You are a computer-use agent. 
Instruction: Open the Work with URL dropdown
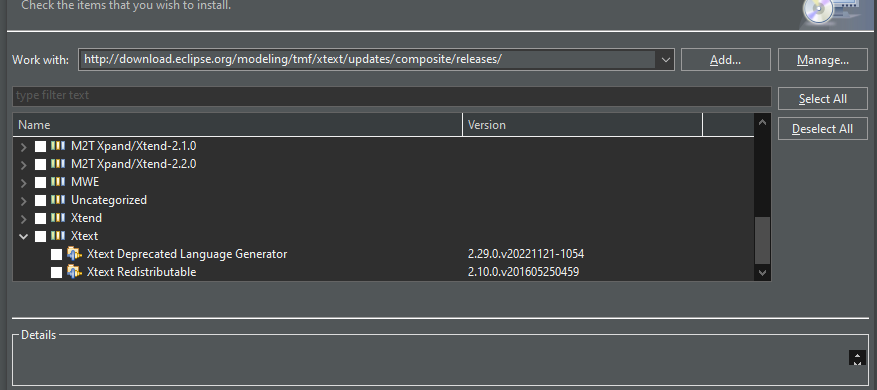tap(666, 60)
